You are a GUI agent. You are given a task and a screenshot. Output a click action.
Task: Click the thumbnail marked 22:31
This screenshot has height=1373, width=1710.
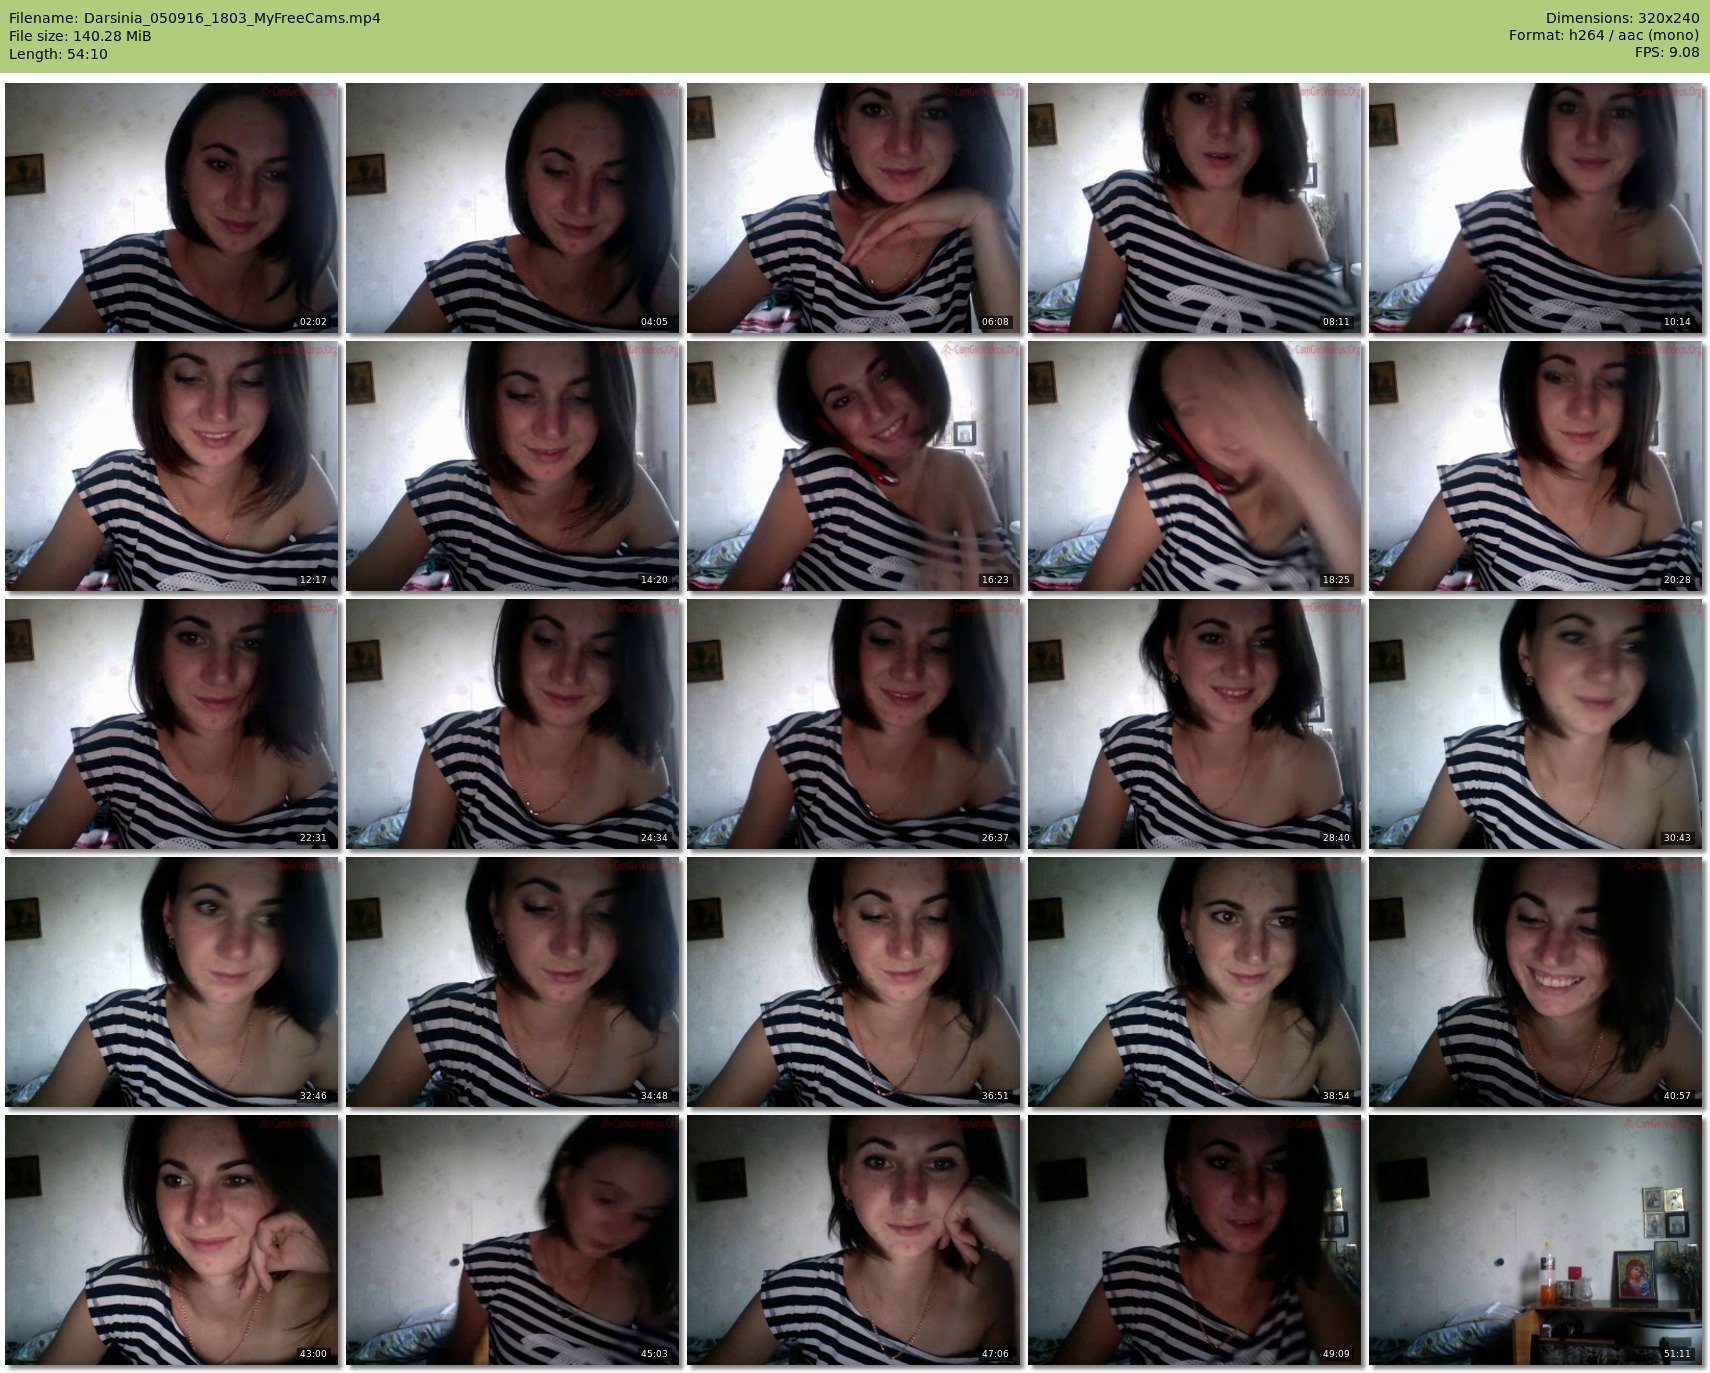point(172,724)
